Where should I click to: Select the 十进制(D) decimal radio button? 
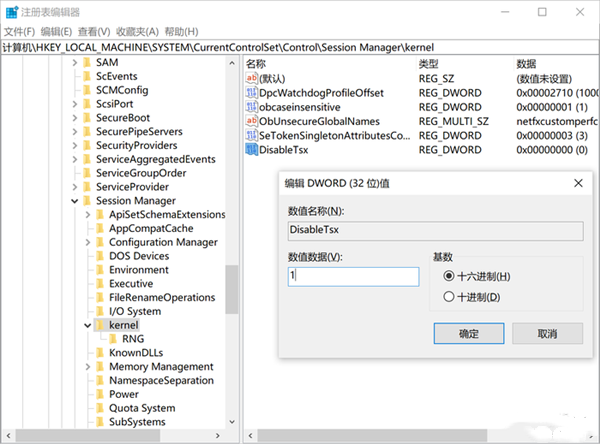coord(449,297)
